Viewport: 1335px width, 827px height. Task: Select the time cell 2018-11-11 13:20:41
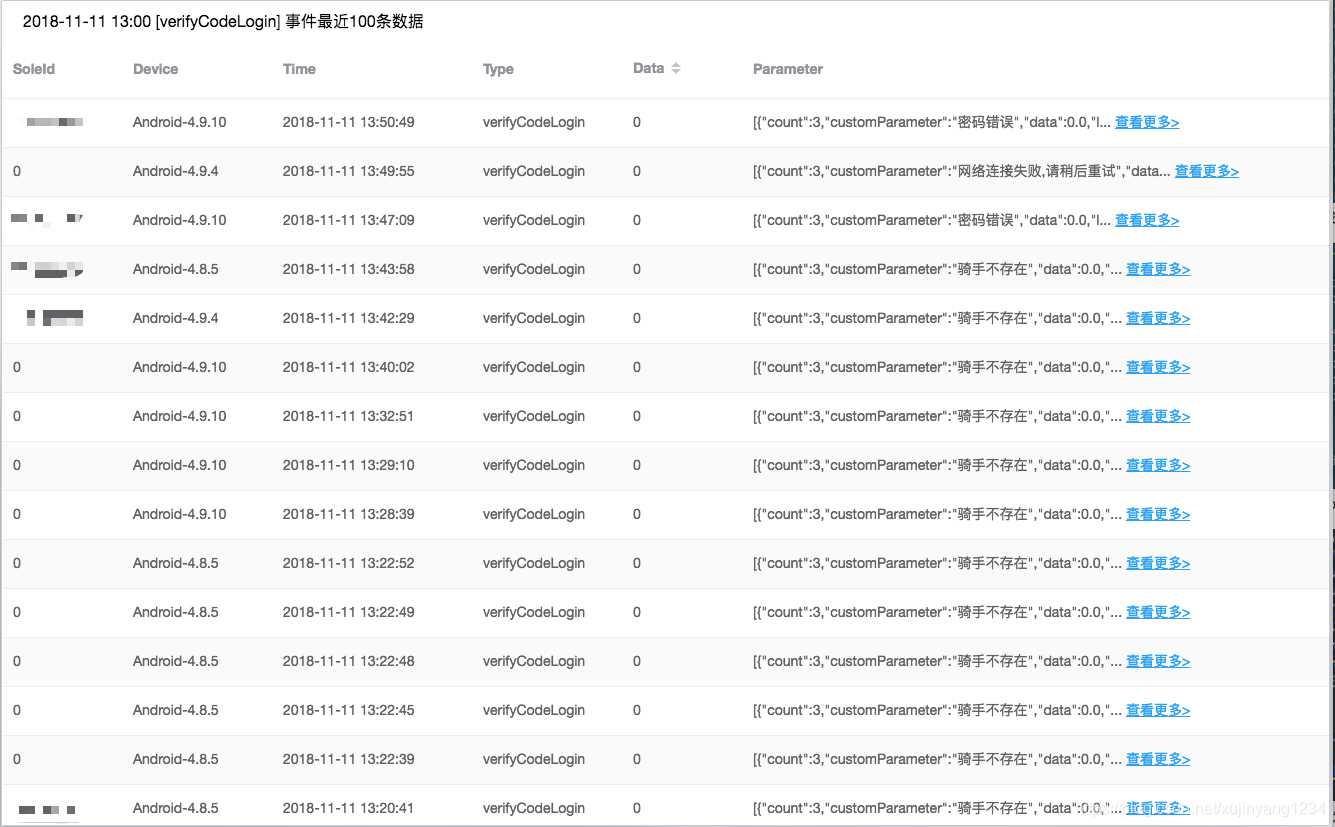pos(348,808)
